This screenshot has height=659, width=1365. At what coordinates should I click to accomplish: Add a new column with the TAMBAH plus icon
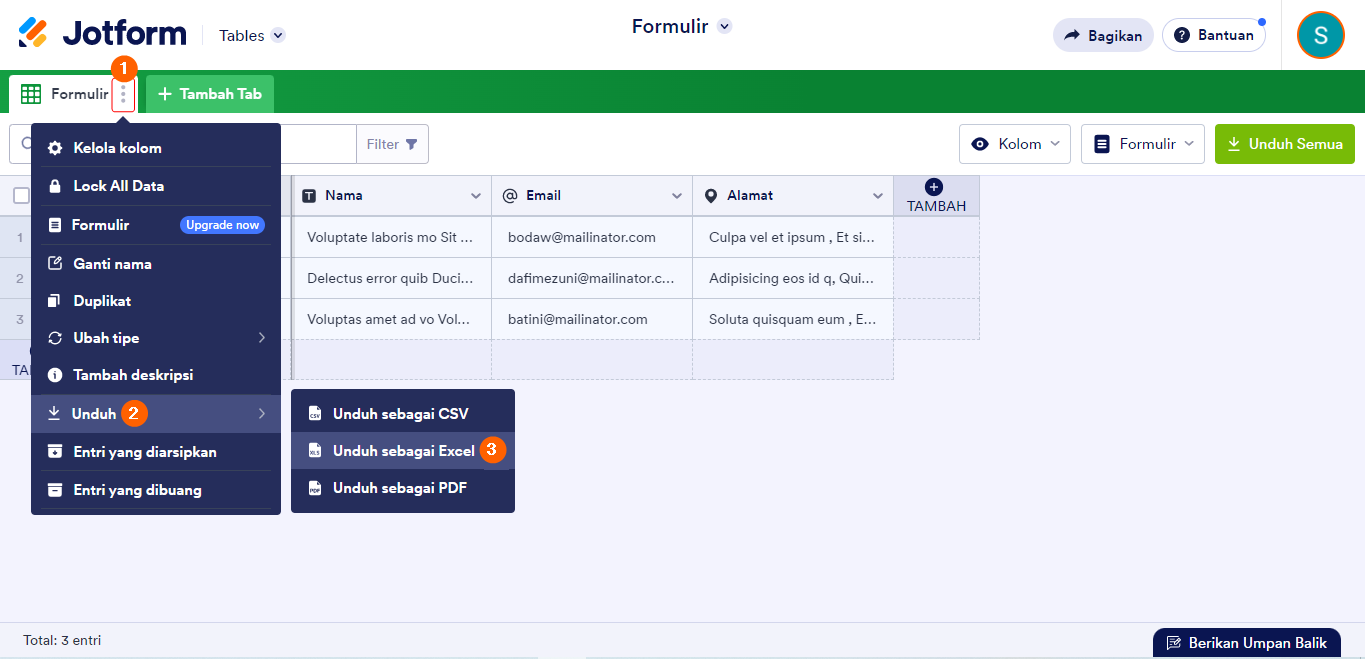click(935, 186)
